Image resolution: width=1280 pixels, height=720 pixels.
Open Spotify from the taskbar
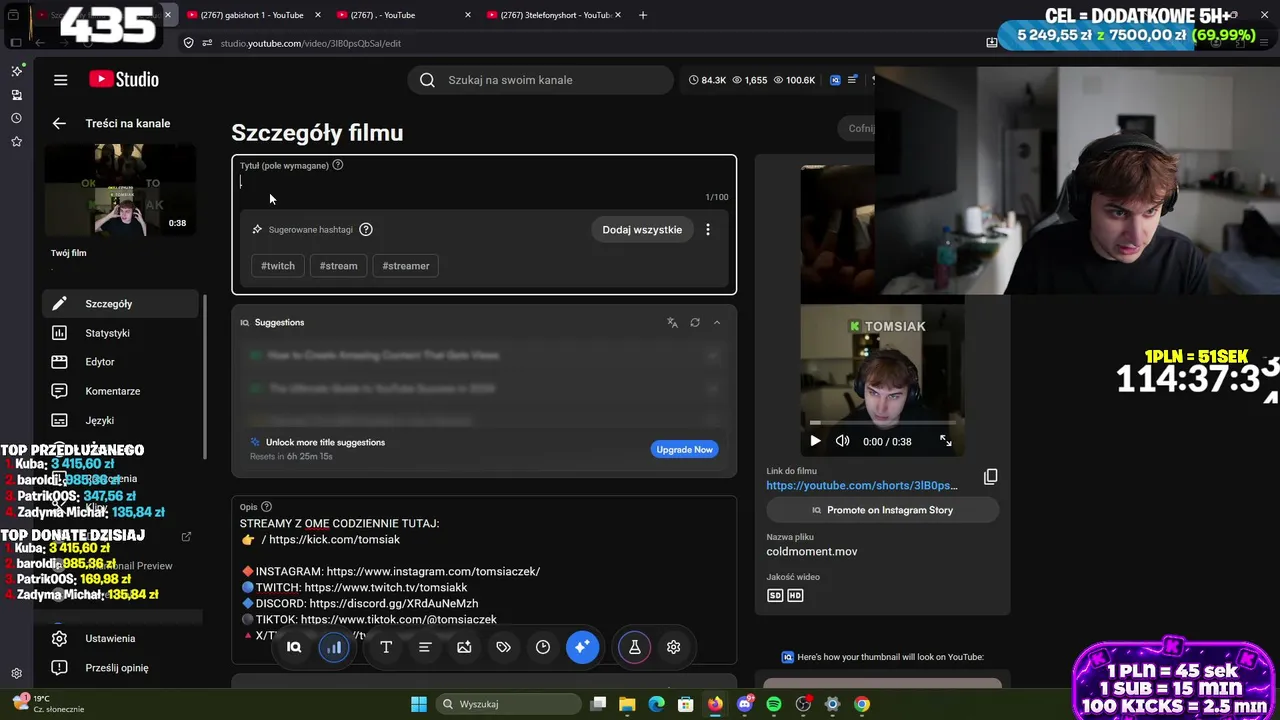click(x=774, y=704)
